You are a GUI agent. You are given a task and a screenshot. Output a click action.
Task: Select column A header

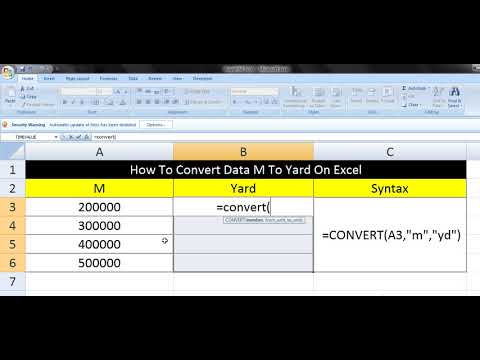pos(99,152)
